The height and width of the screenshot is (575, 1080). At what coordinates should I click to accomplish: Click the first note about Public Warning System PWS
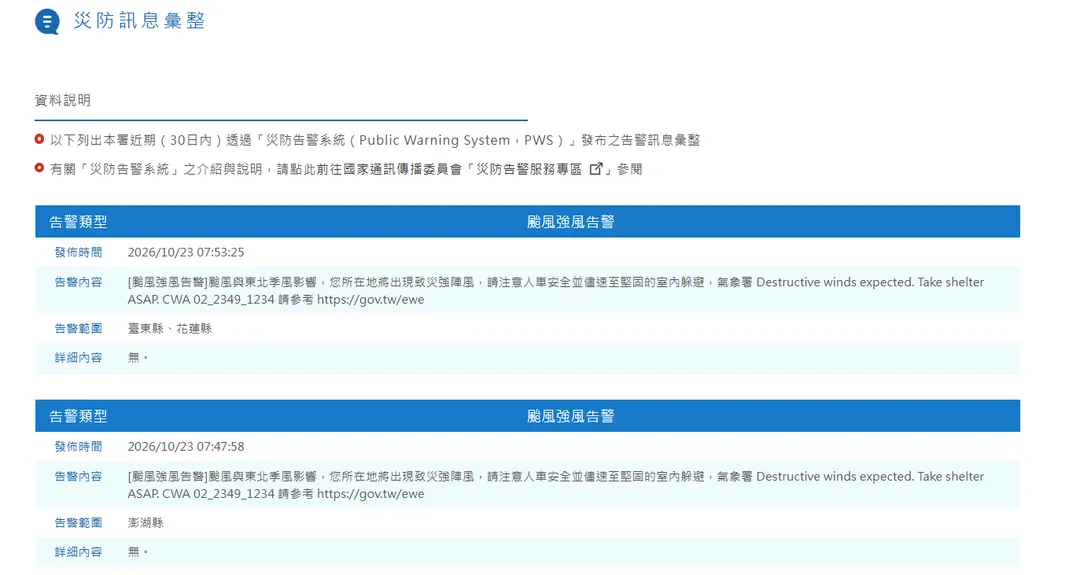coord(375,140)
